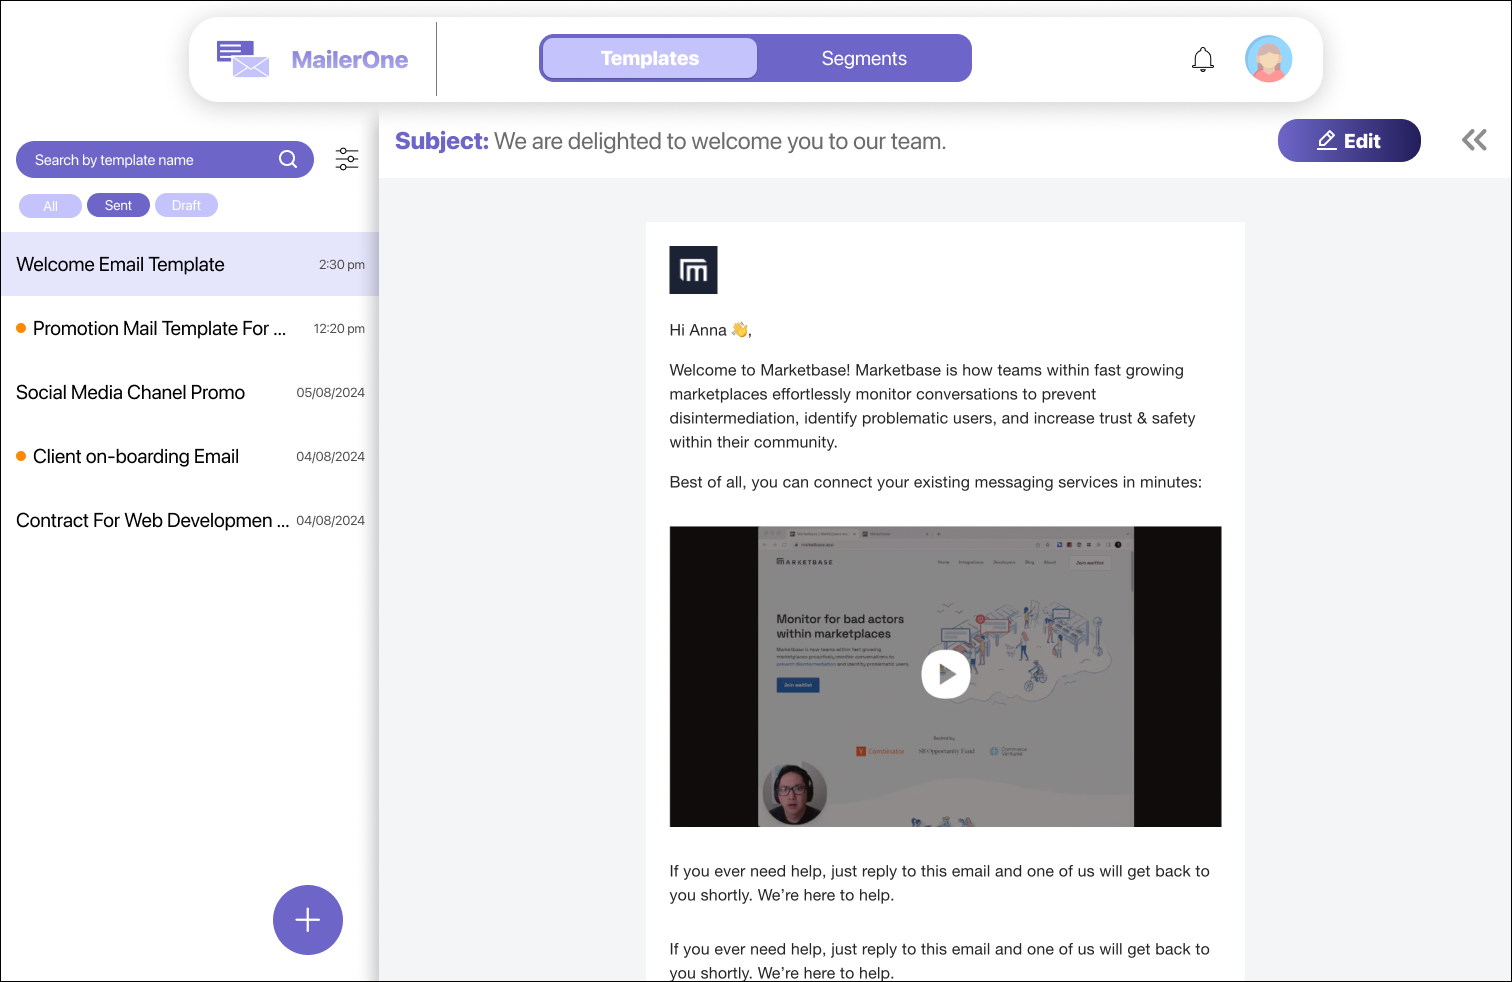Click the video thumbnail presenter face
The width and height of the screenshot is (1512, 982).
[x=794, y=793]
